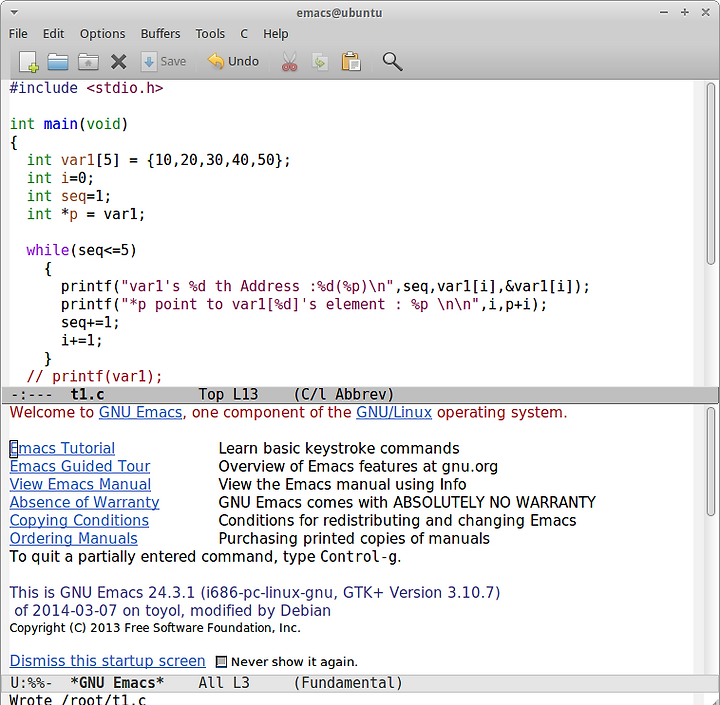Click the 'int *p = var1;' line
Screen dimensions: 720x705
click(x=86, y=214)
